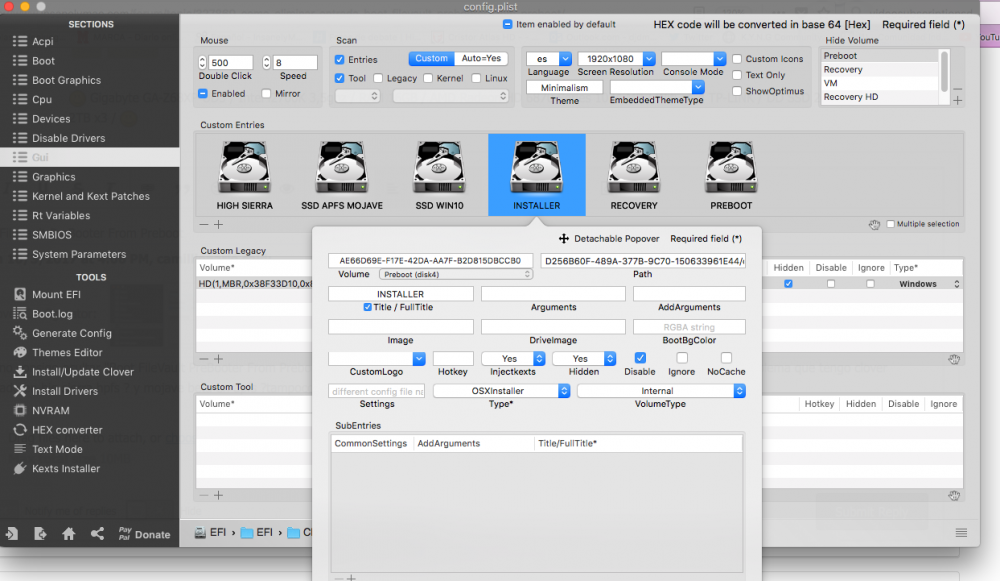Open the Volume Preboot (disk4) dropdown

pyautogui.click(x=455, y=274)
